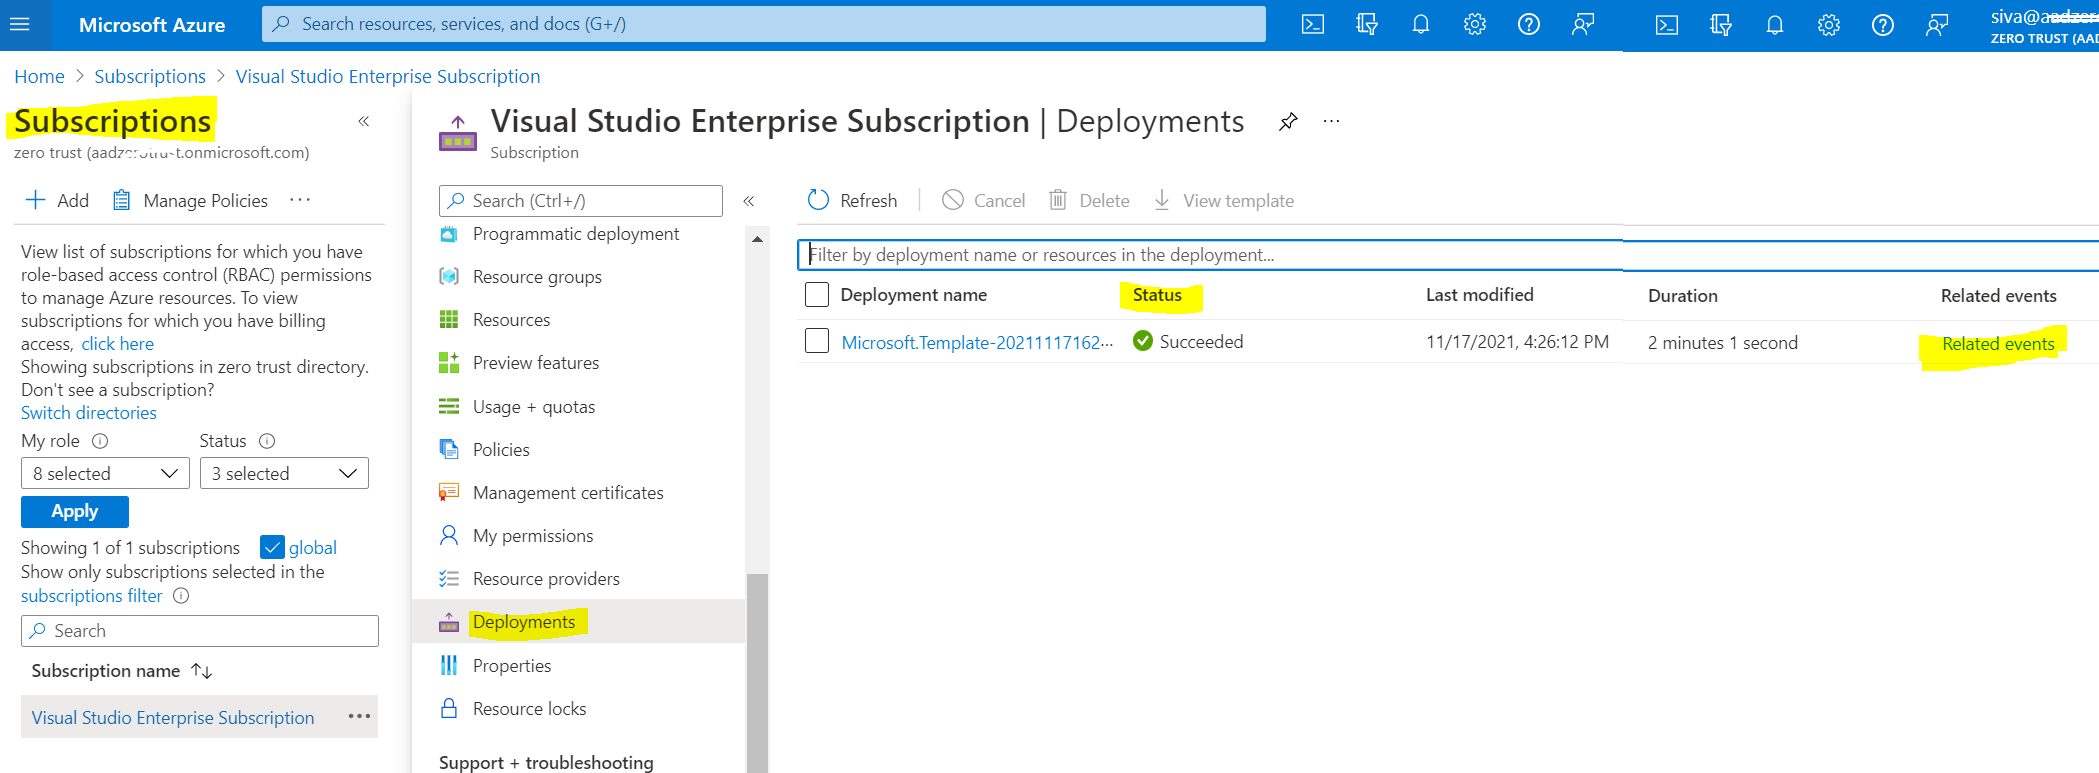Open the Related events link for the deployment
The width and height of the screenshot is (2099, 773).
point(1998,344)
